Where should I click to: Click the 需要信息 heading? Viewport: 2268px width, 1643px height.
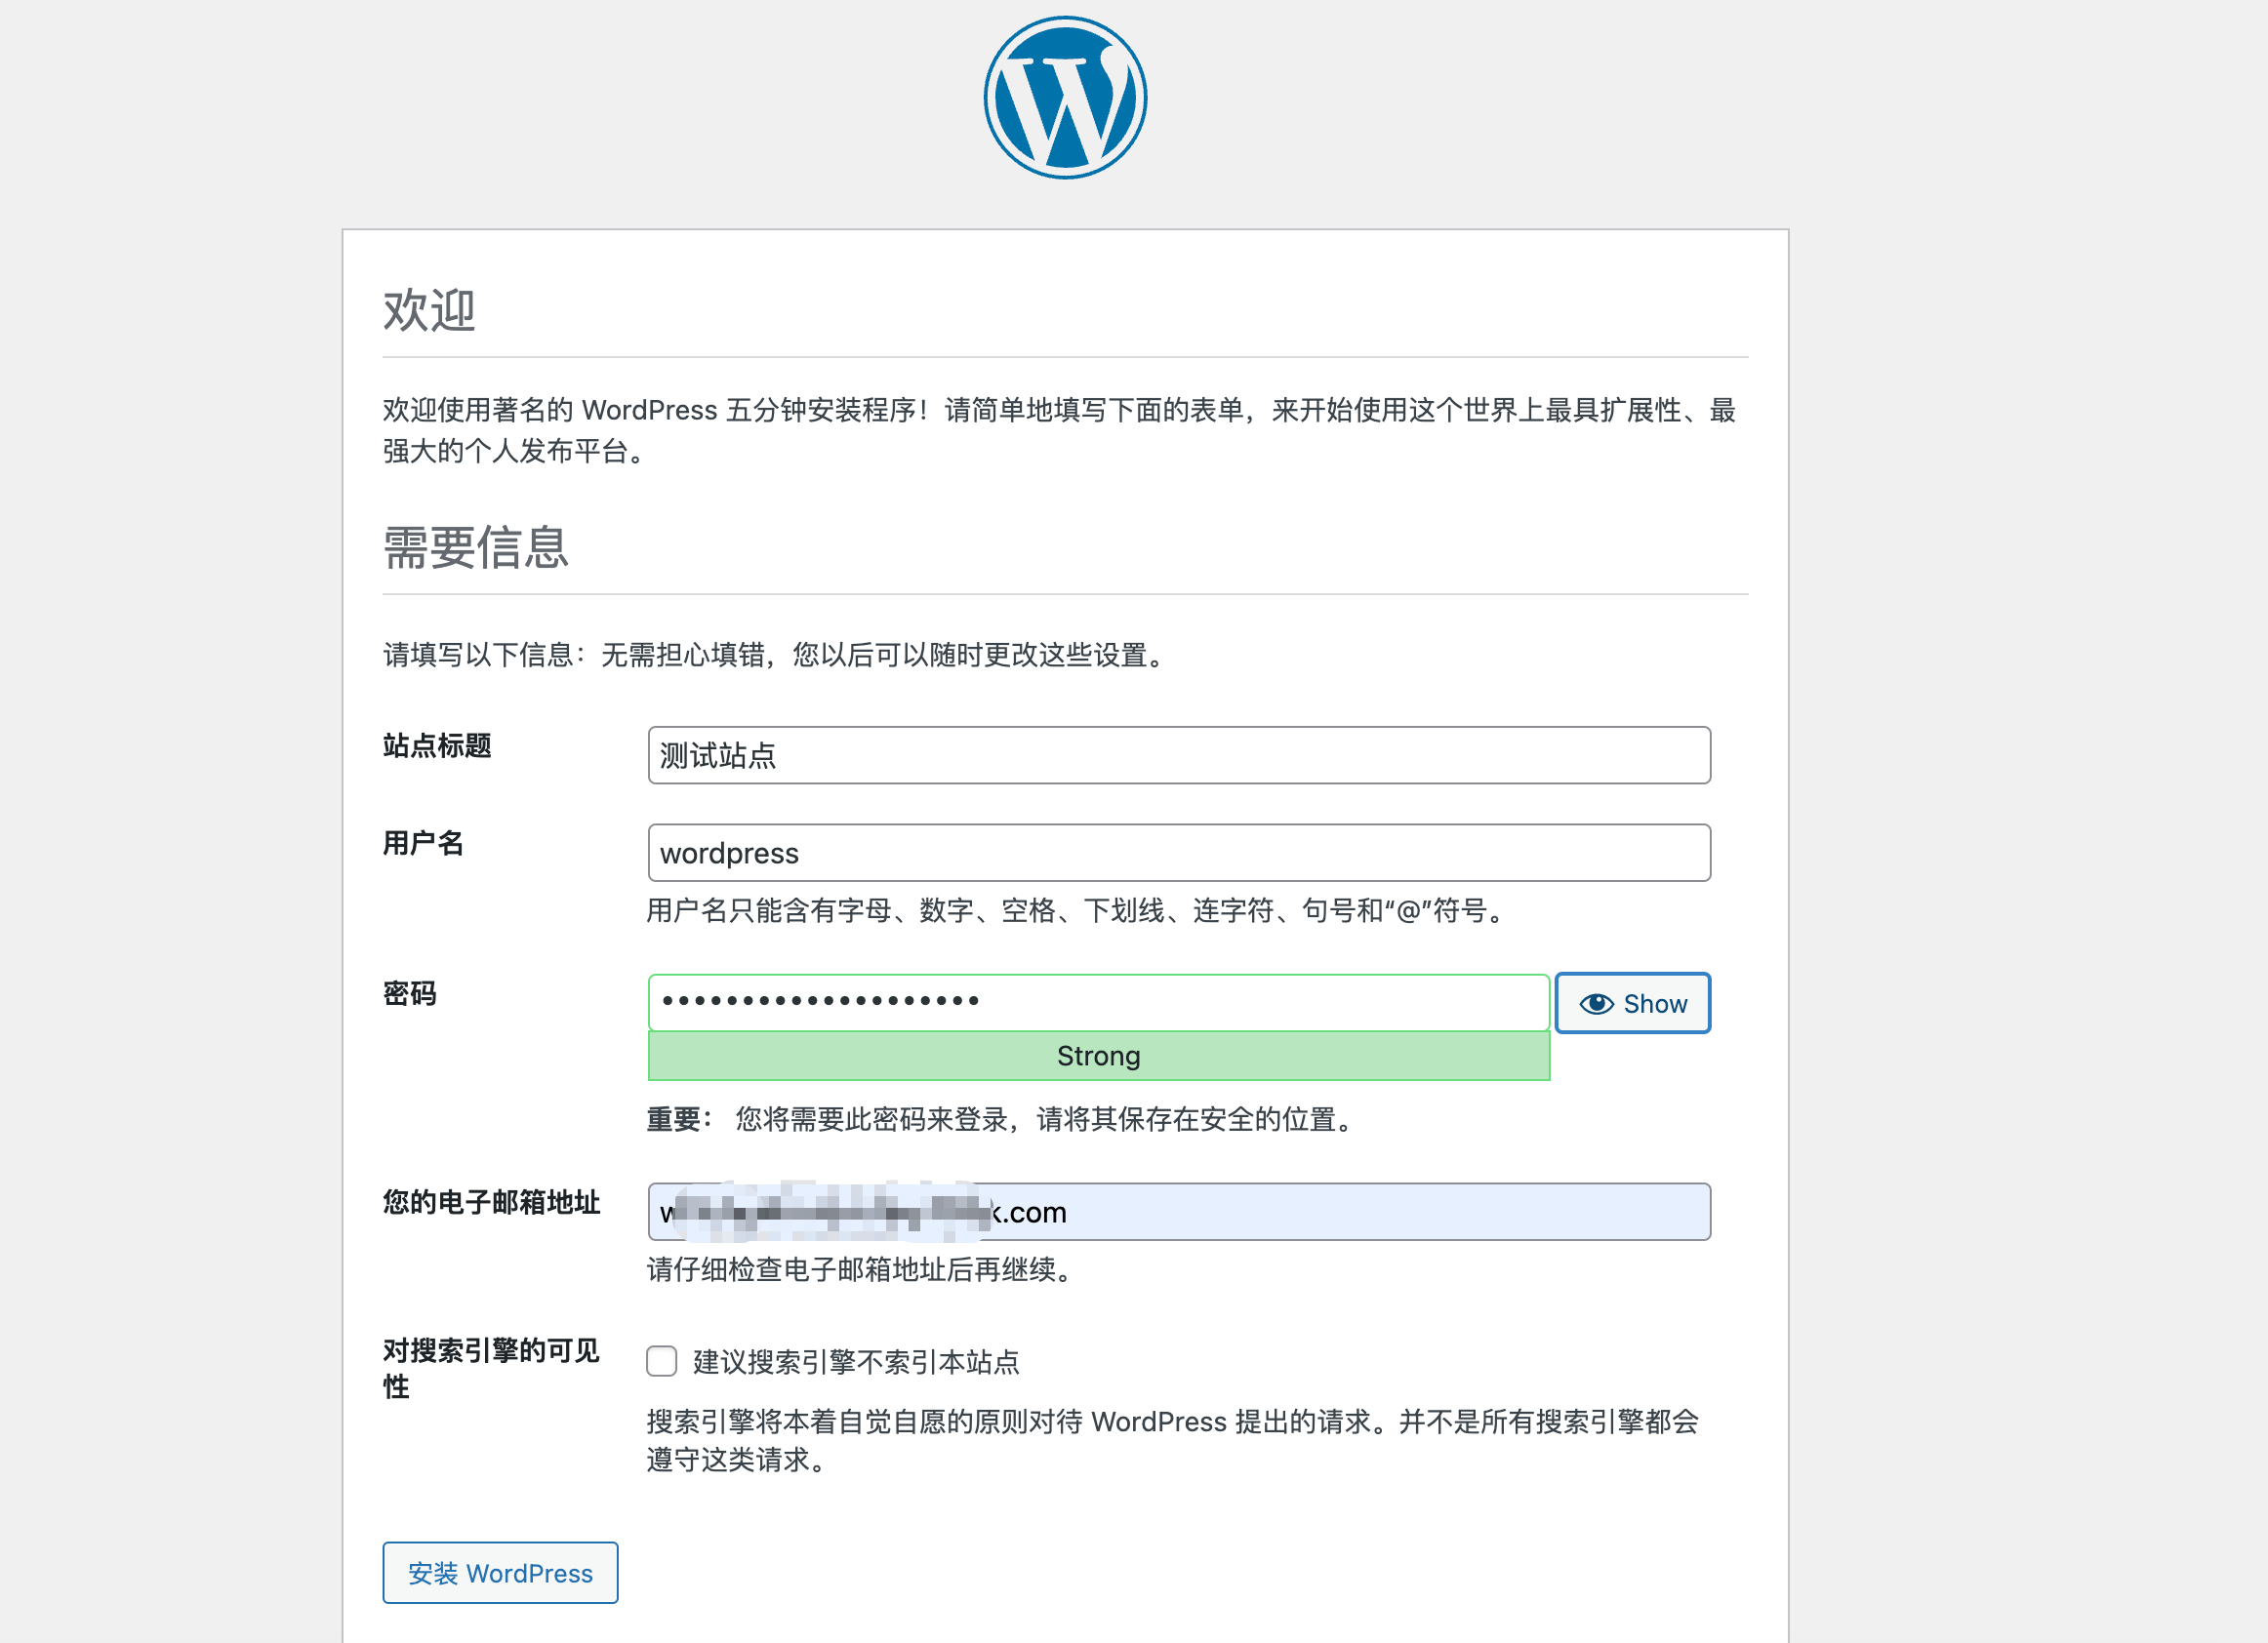point(476,547)
